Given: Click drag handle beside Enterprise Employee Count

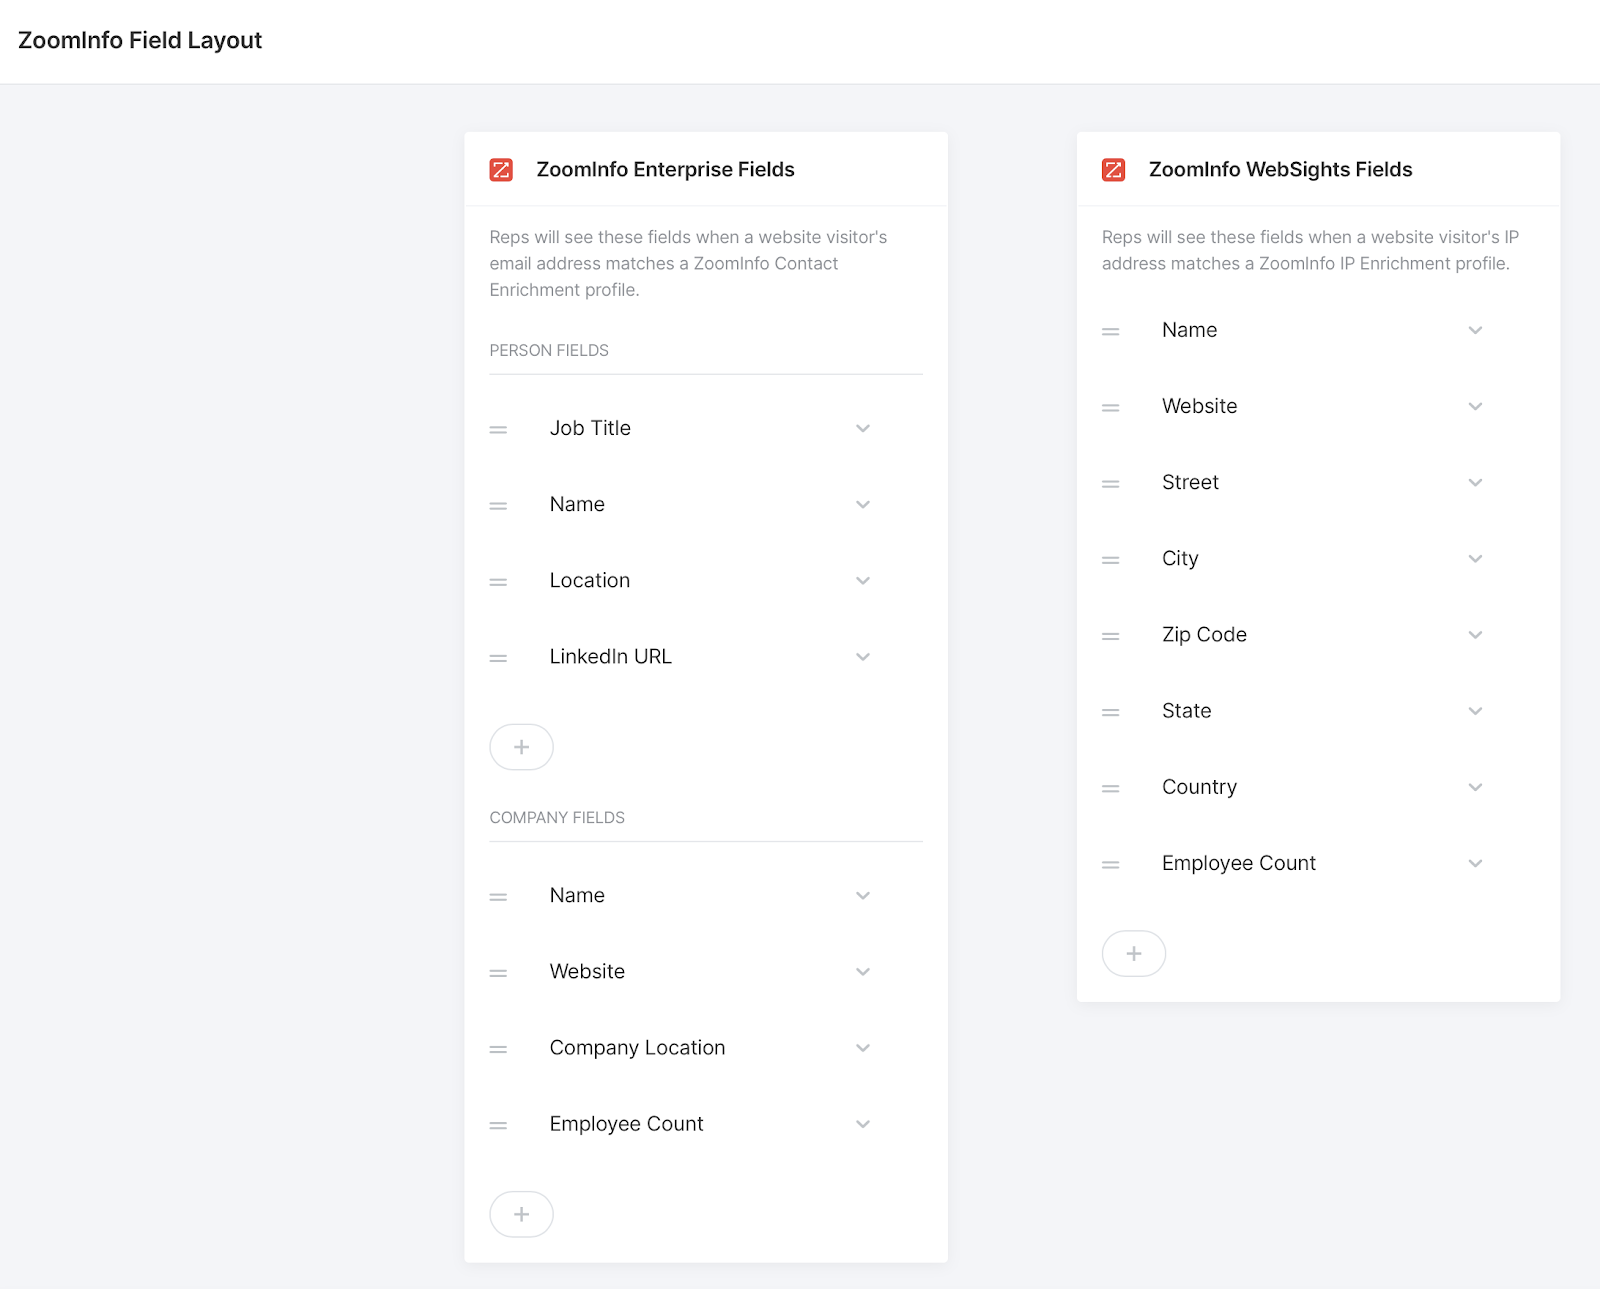Looking at the screenshot, I should (x=498, y=1125).
